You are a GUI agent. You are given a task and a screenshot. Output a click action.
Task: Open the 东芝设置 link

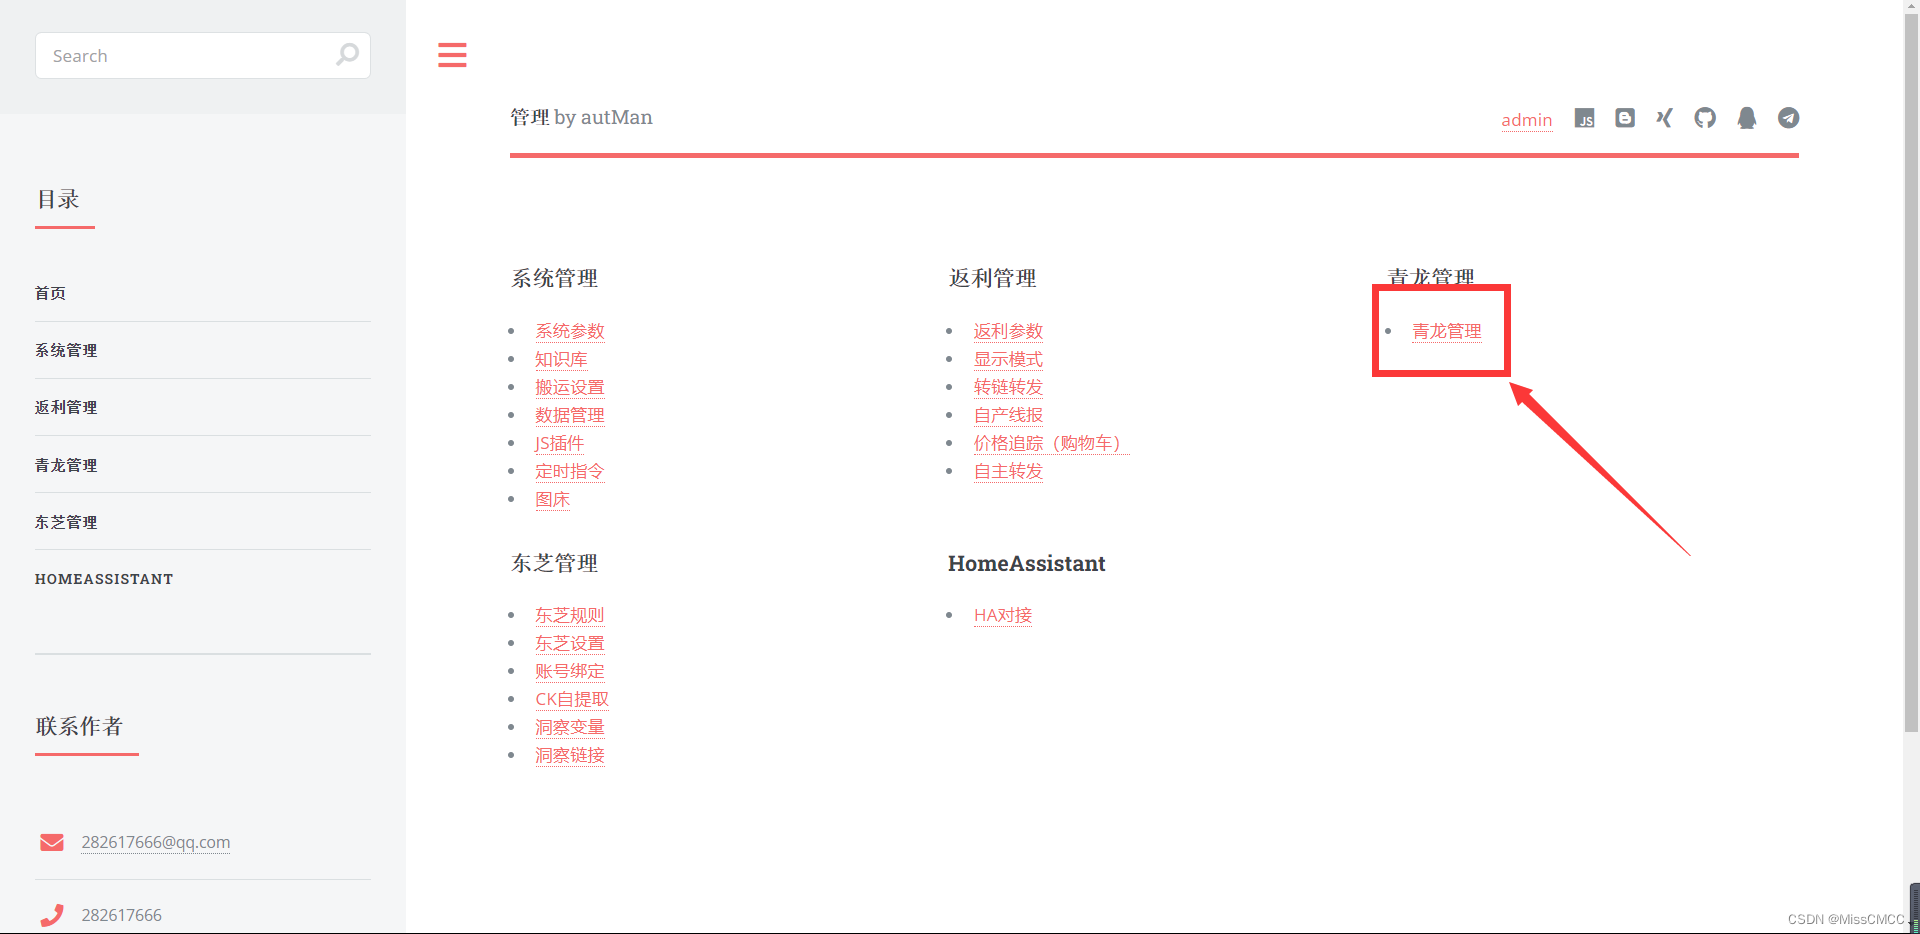coord(570,643)
